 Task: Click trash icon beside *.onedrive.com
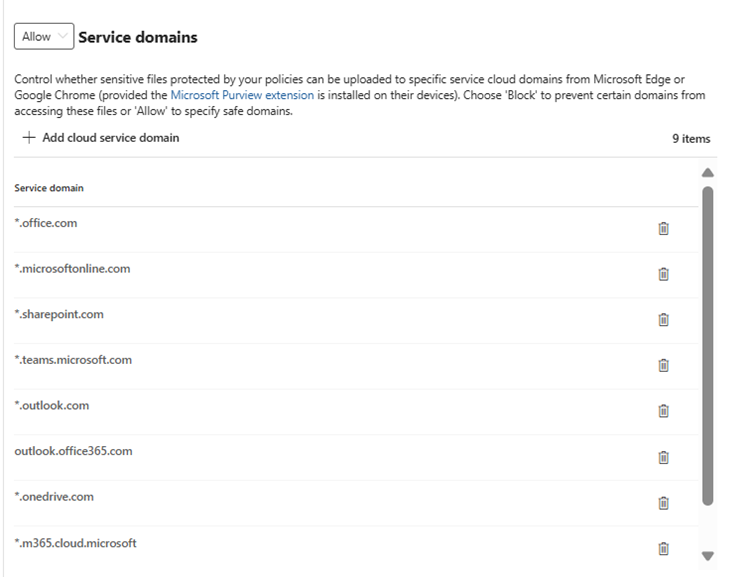[x=663, y=502]
